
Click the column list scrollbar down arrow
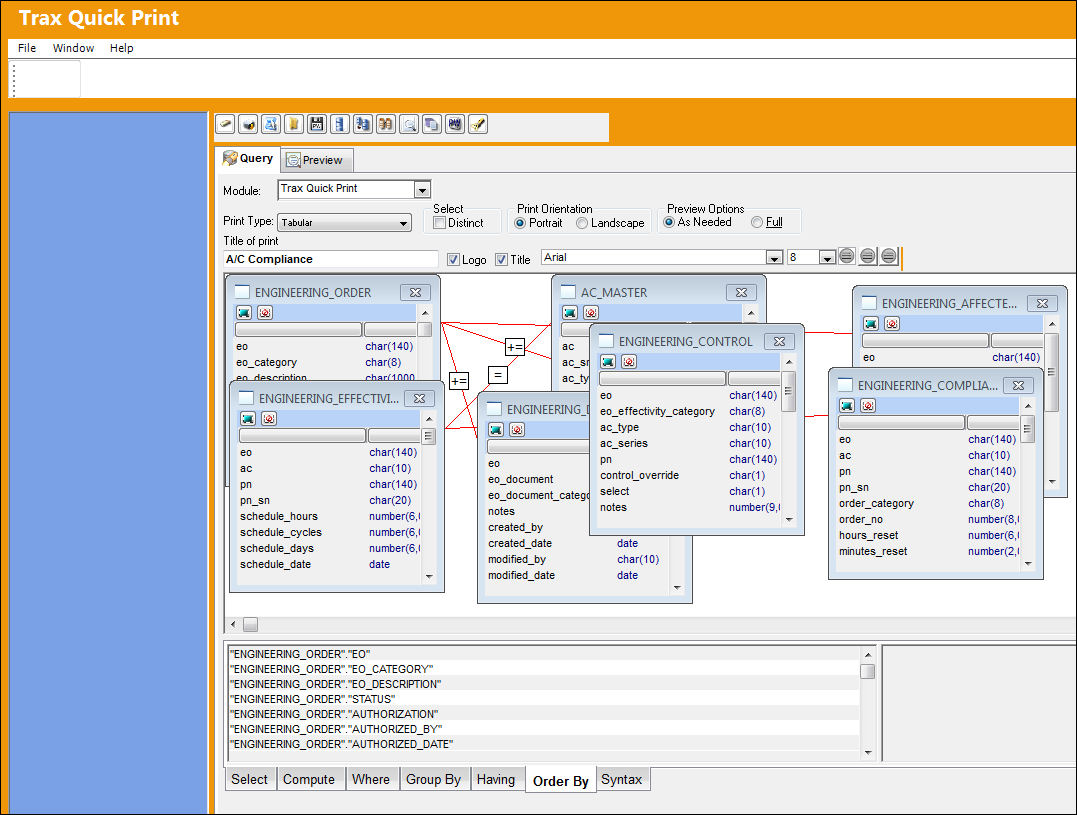pyautogui.click(x=868, y=753)
